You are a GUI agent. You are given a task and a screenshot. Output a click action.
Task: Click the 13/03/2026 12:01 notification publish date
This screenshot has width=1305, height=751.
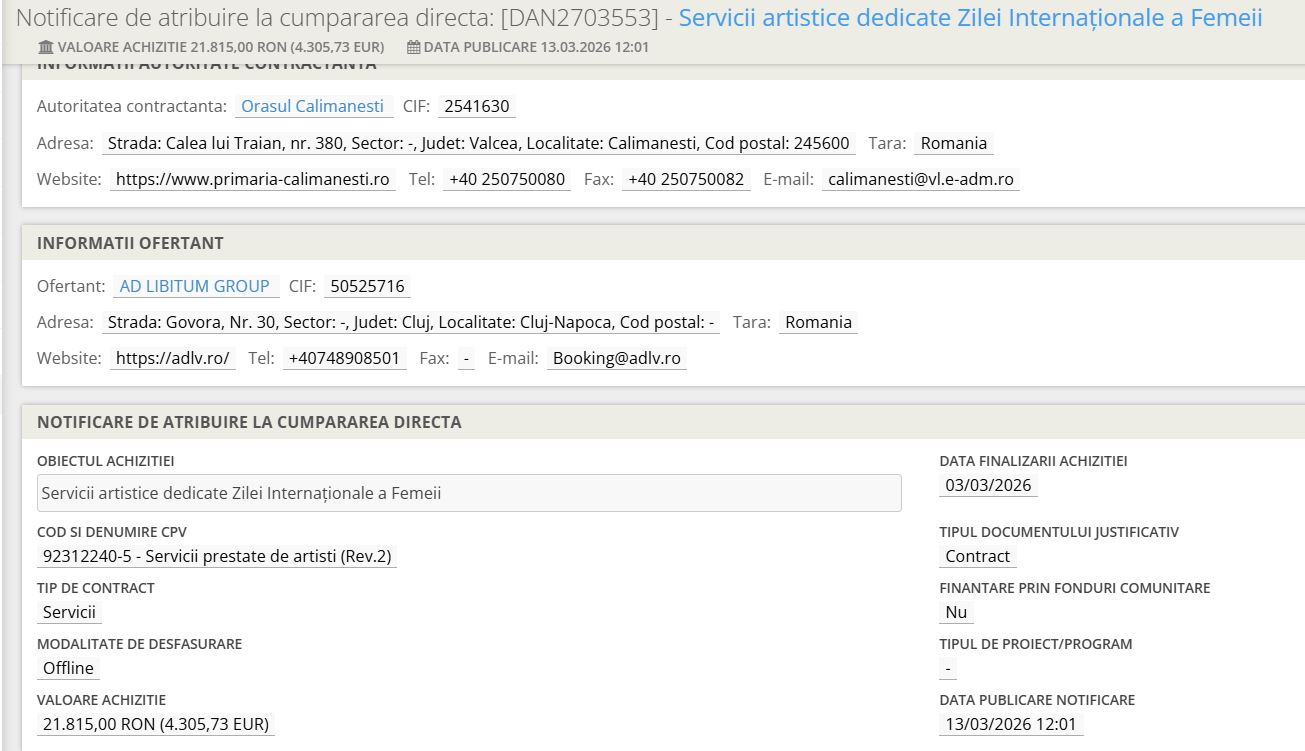click(x=1010, y=724)
